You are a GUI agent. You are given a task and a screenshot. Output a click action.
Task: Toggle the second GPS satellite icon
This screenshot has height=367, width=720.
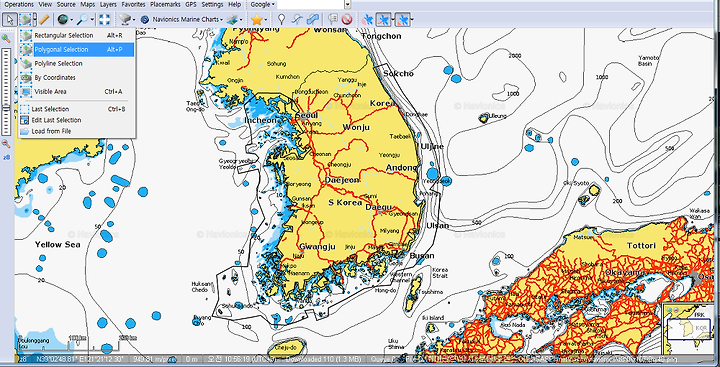(x=383, y=19)
